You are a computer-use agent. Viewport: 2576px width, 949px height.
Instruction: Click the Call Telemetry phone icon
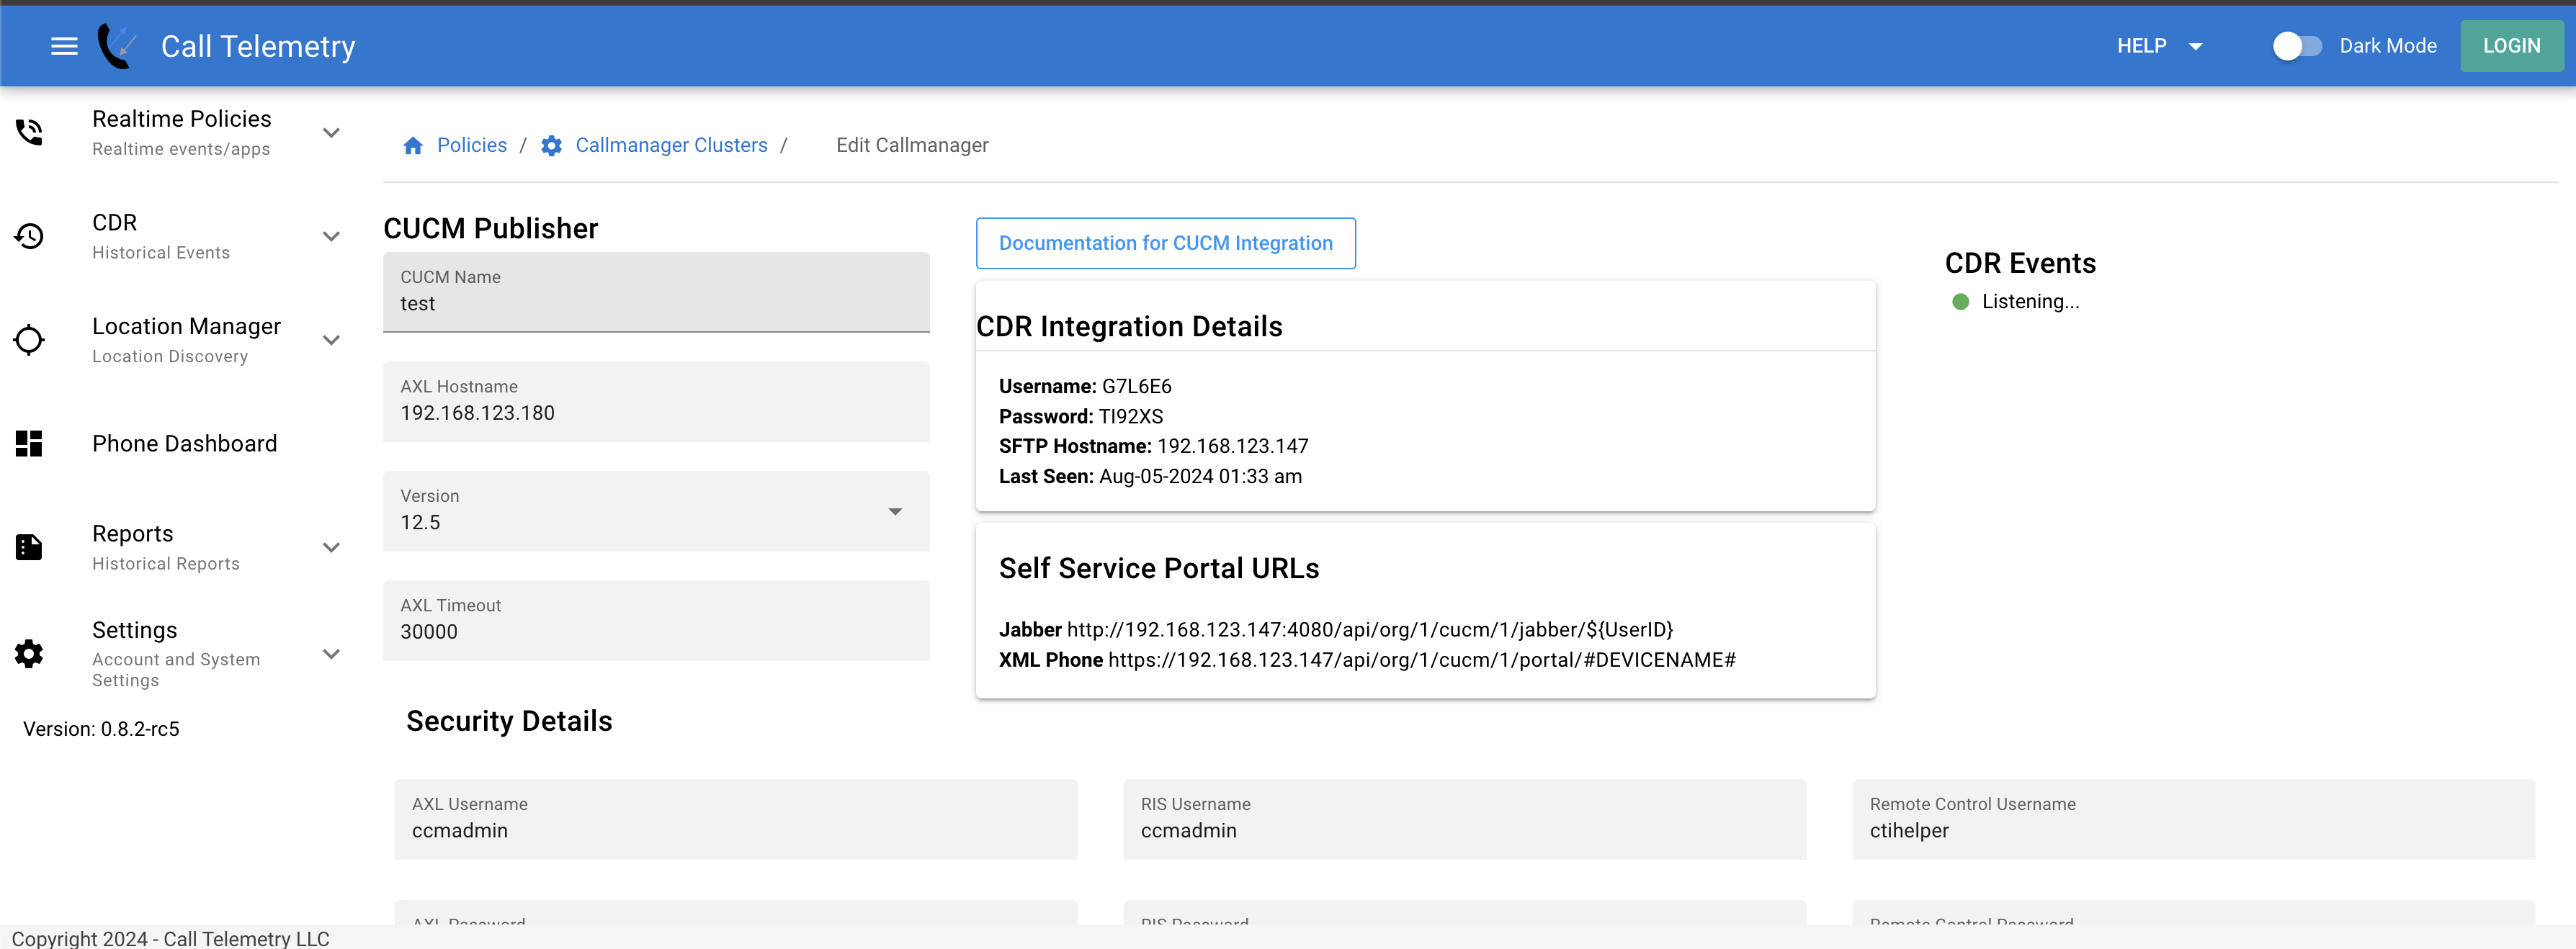pyautogui.click(x=123, y=46)
